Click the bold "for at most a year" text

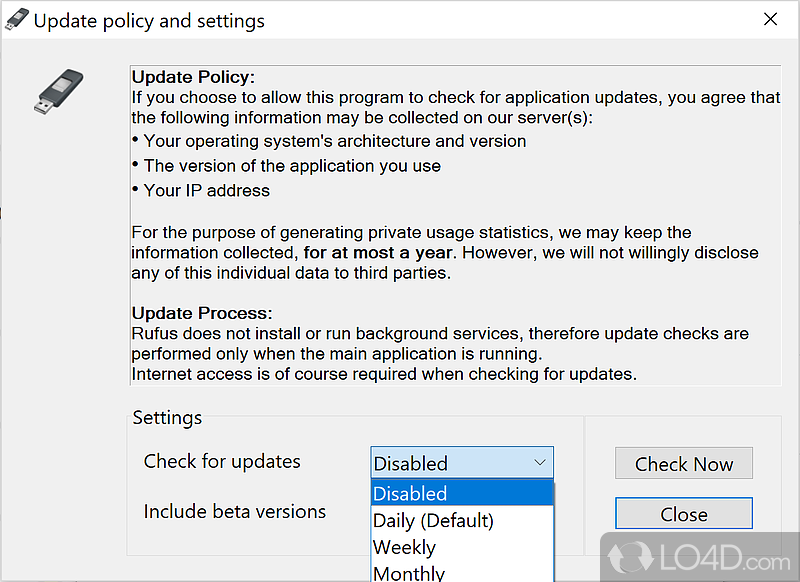pyautogui.click(x=376, y=252)
